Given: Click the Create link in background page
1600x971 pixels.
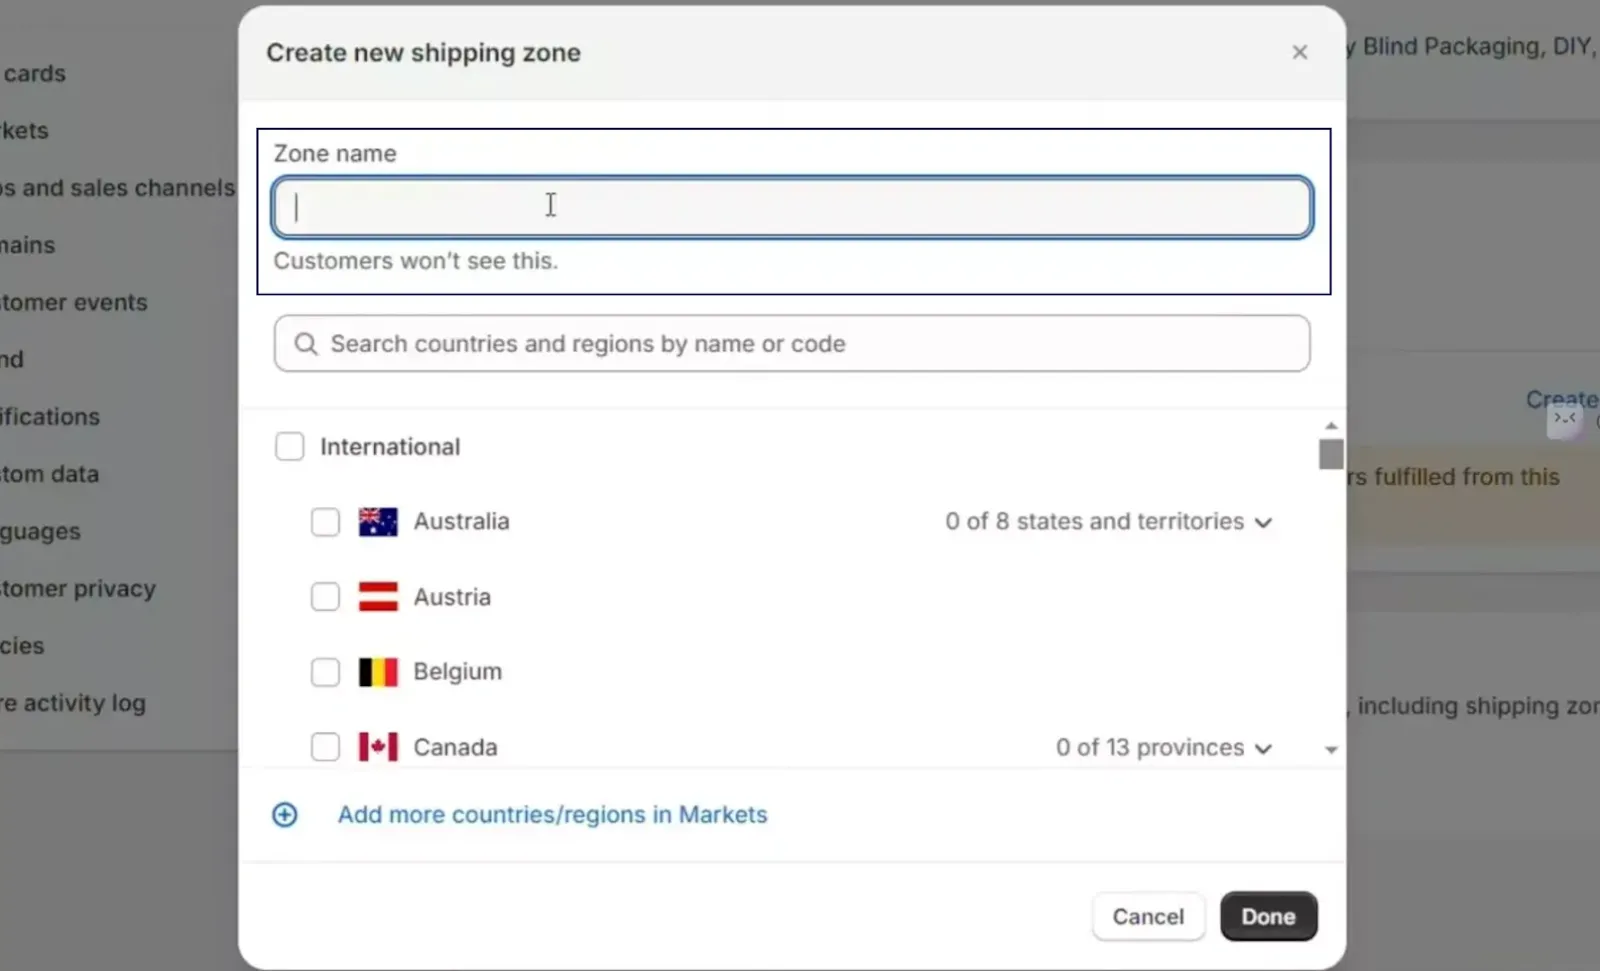Looking at the screenshot, I should (x=1562, y=399).
